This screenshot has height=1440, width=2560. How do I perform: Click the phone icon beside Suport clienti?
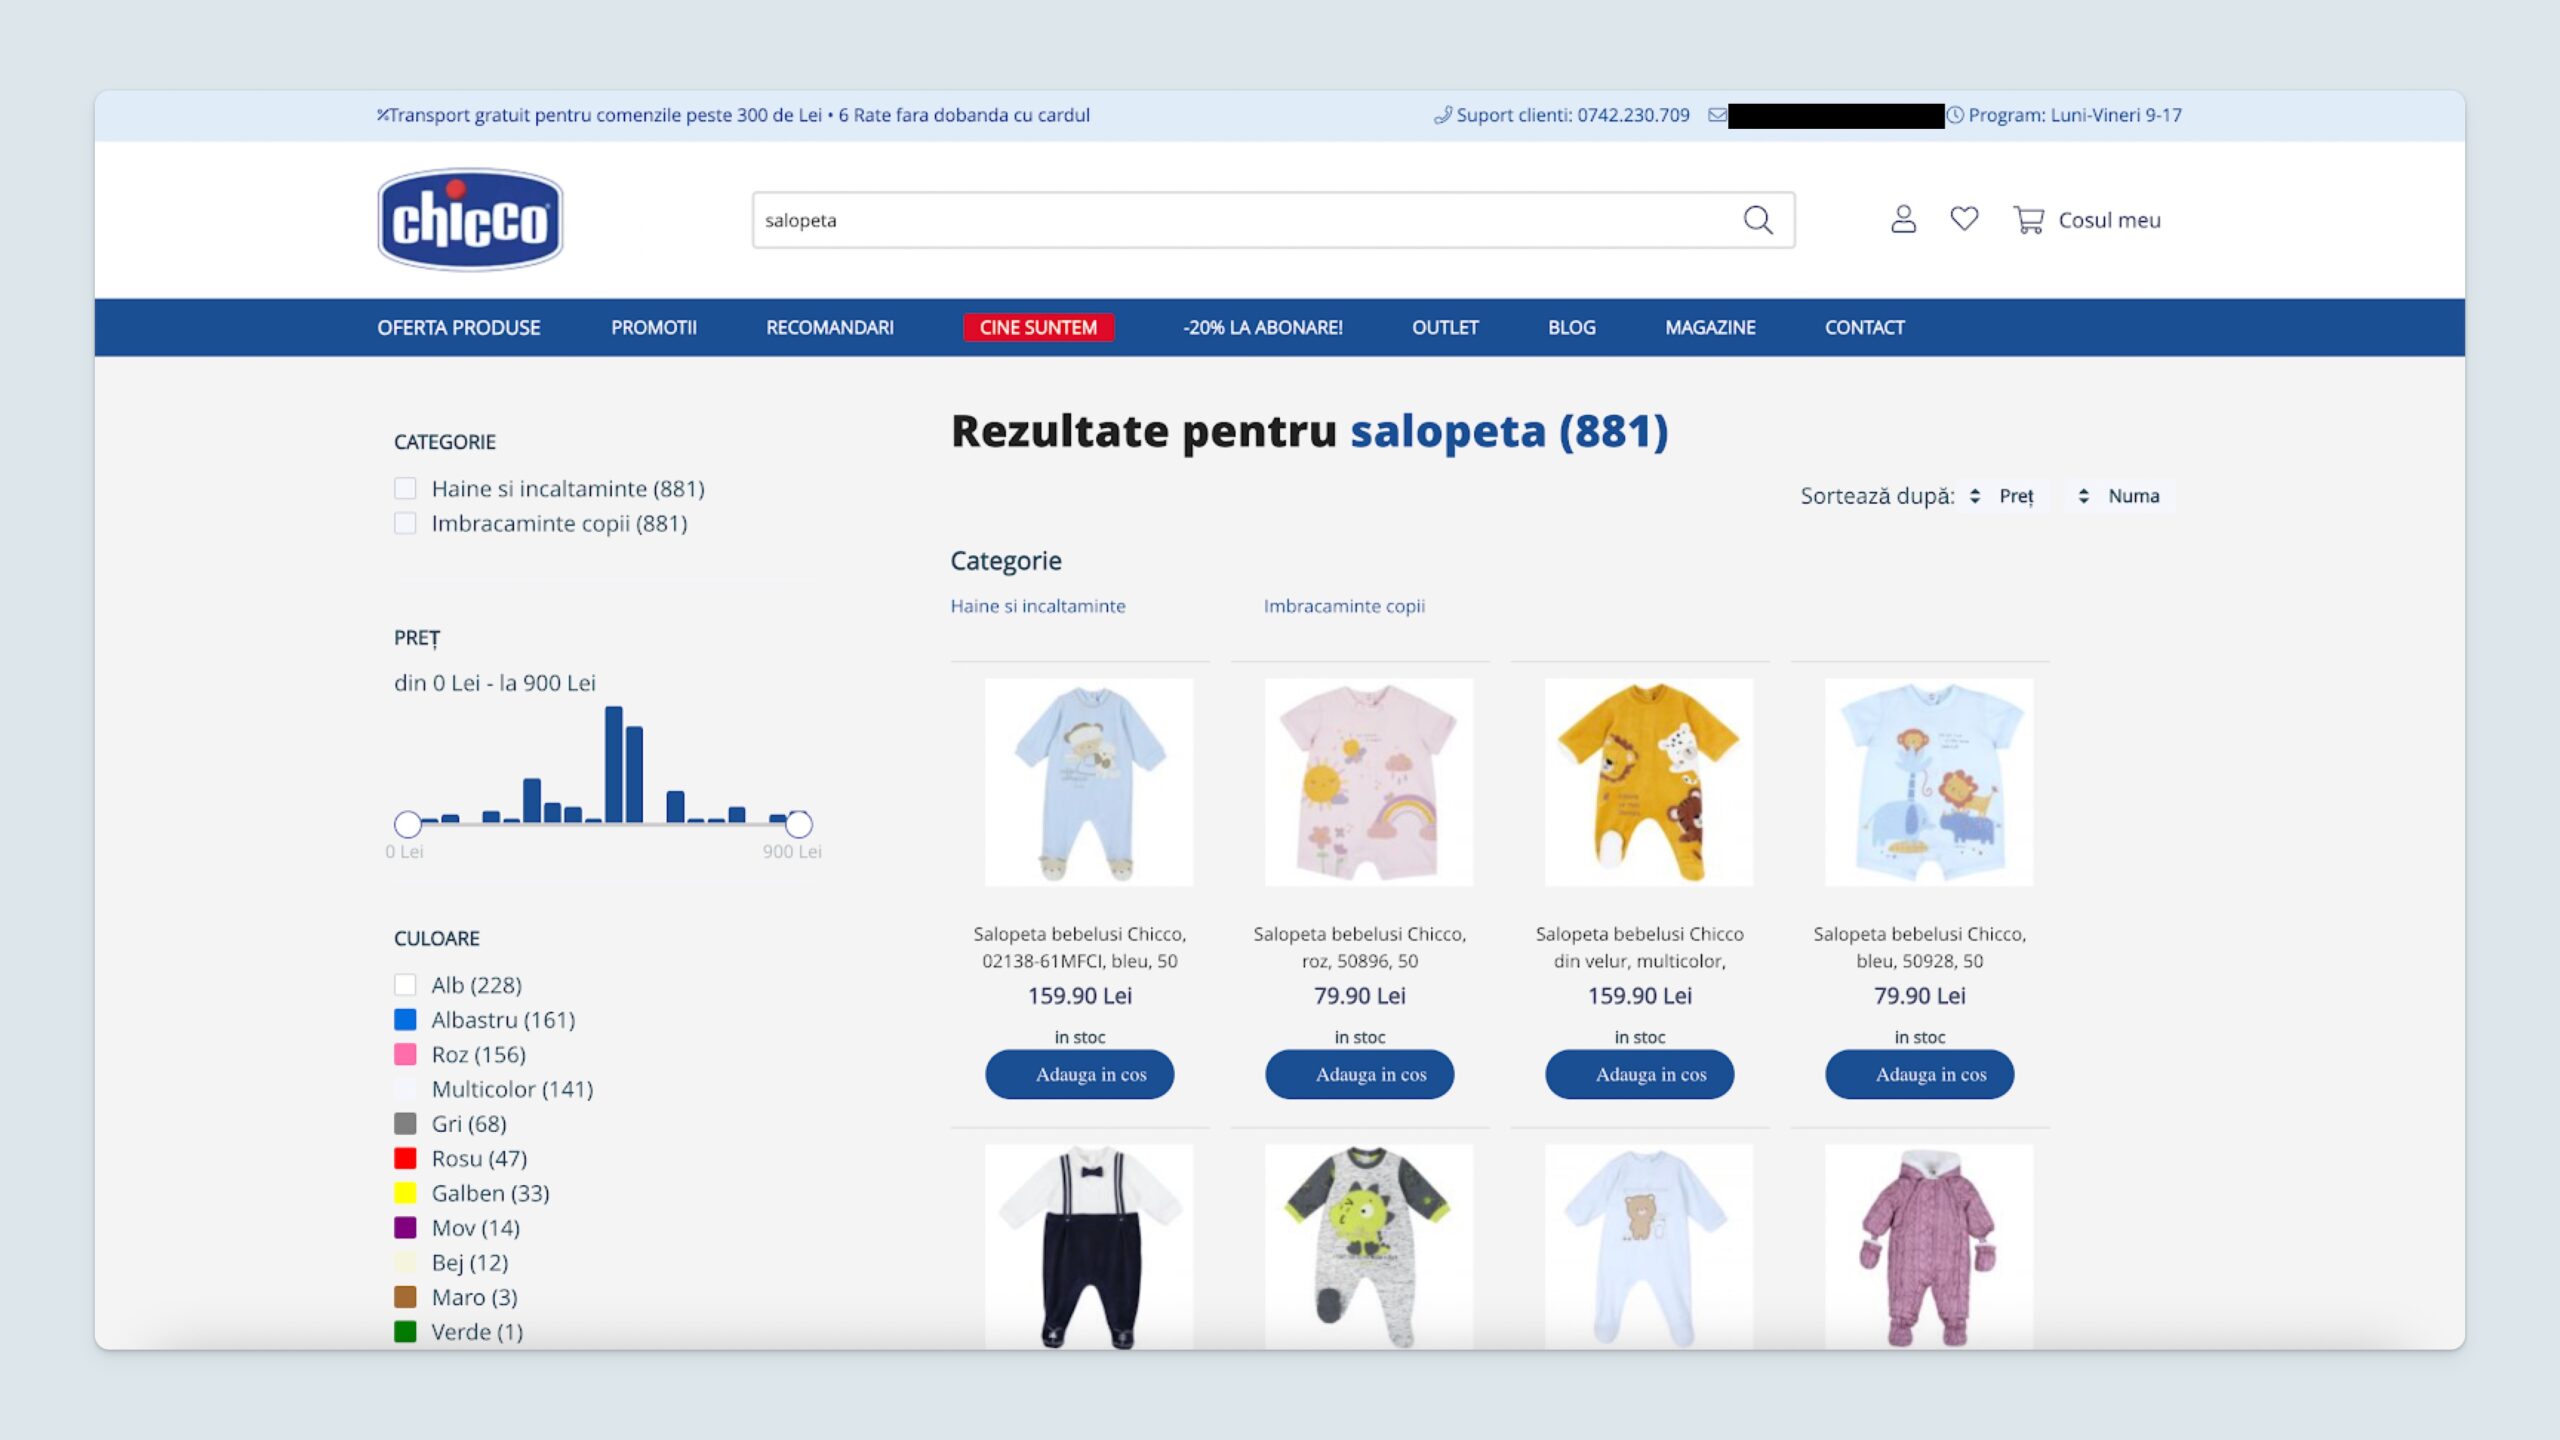1442,115
